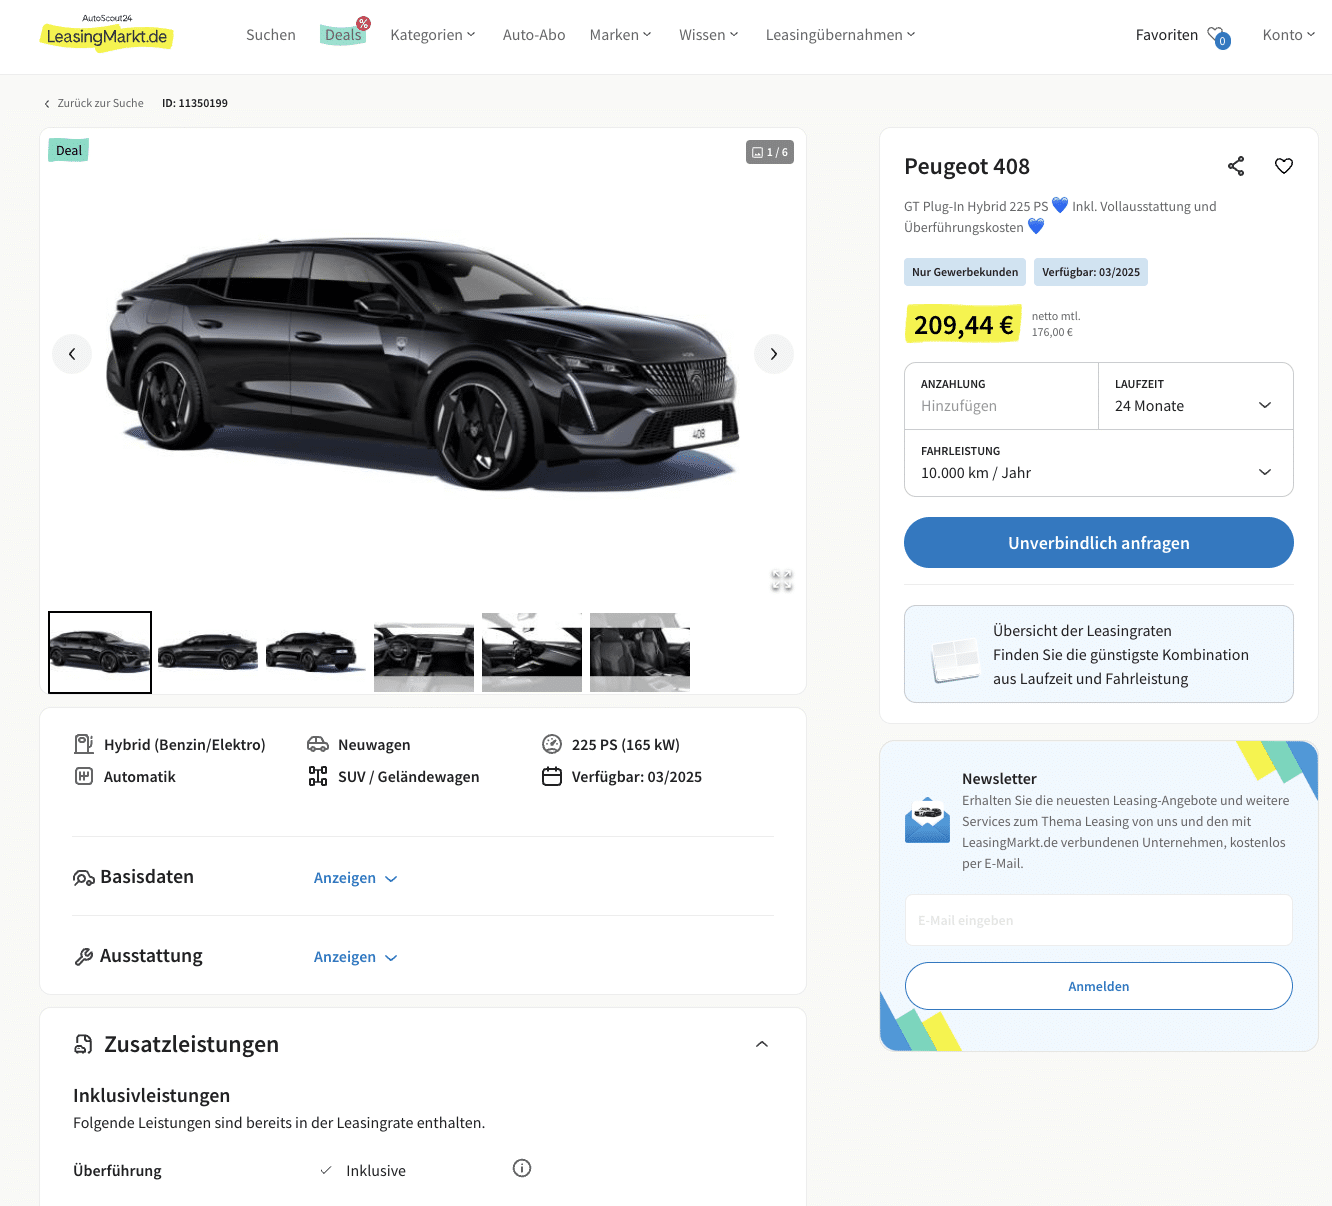Open Favoriten heart icon in header
This screenshot has height=1206, width=1332.
[1218, 36]
